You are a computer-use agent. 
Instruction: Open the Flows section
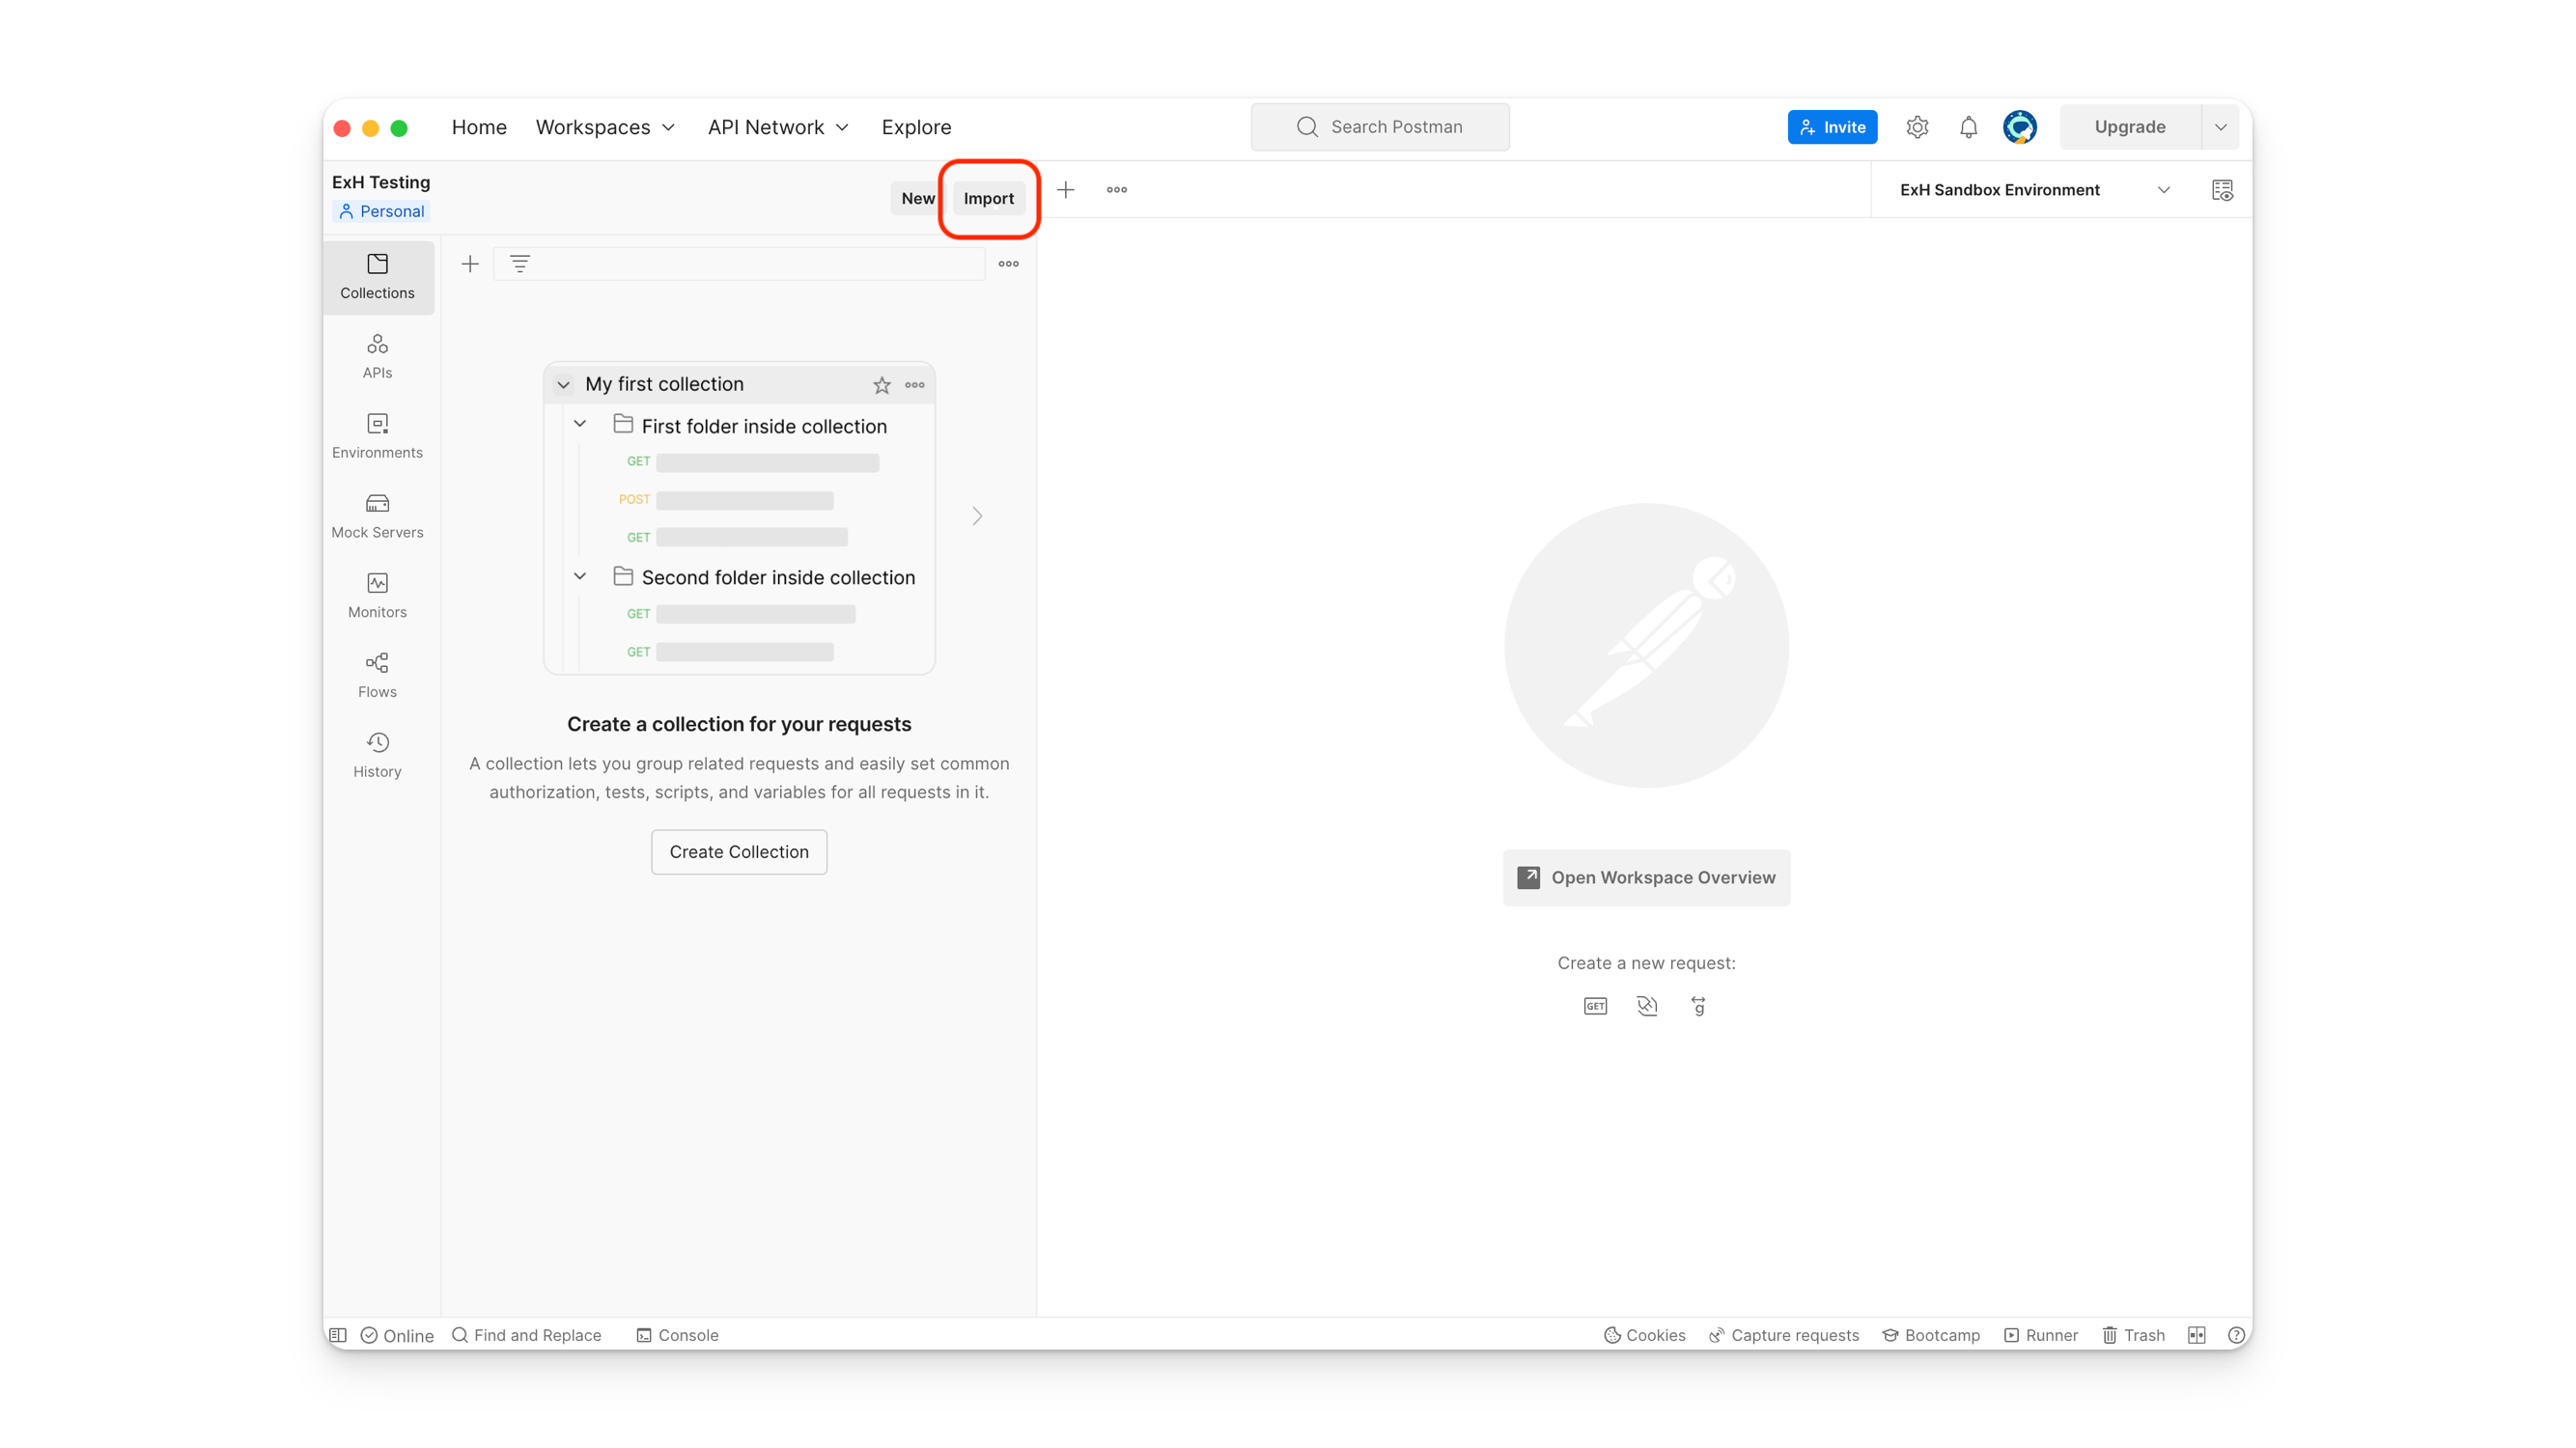click(x=377, y=676)
